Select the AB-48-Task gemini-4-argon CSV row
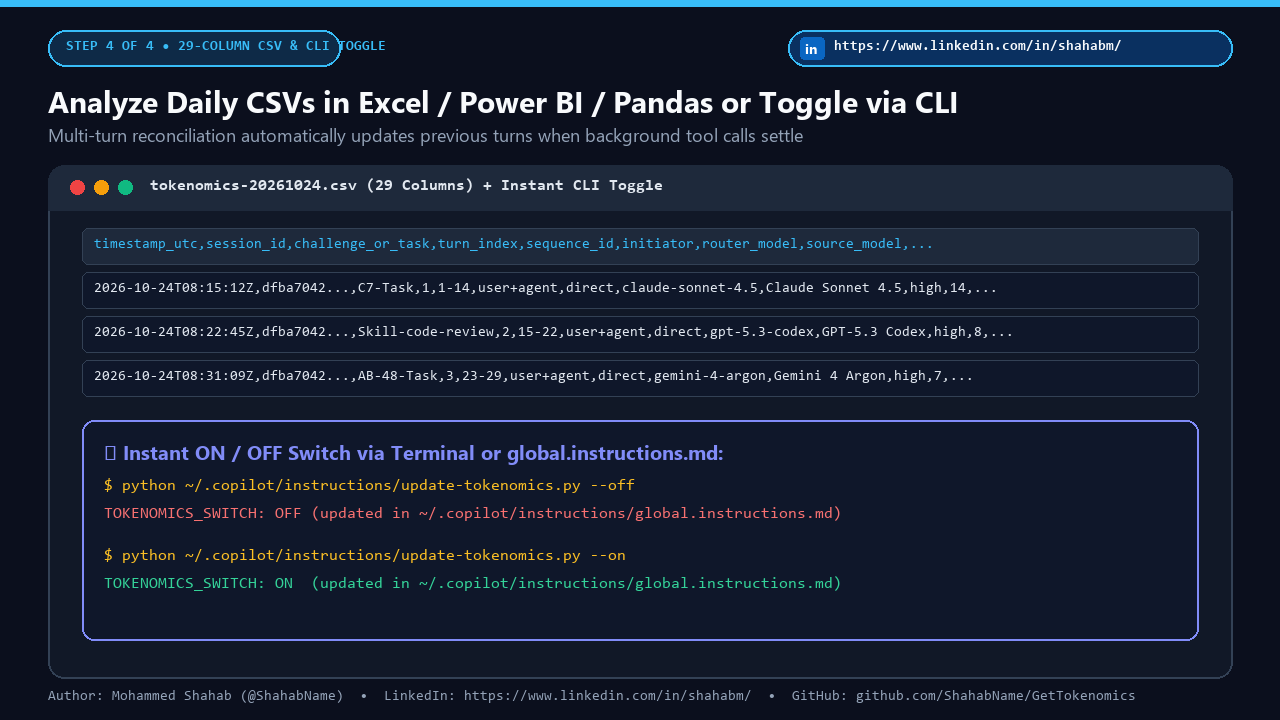Screen dimensions: 1280x720 click(x=640, y=378)
